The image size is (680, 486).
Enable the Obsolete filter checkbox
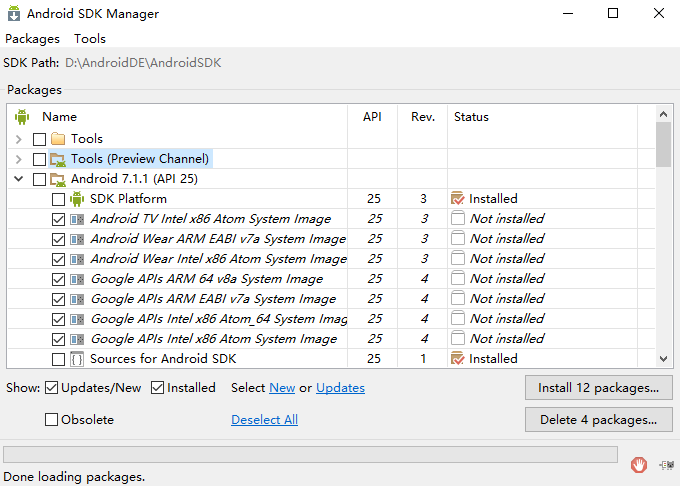51,419
